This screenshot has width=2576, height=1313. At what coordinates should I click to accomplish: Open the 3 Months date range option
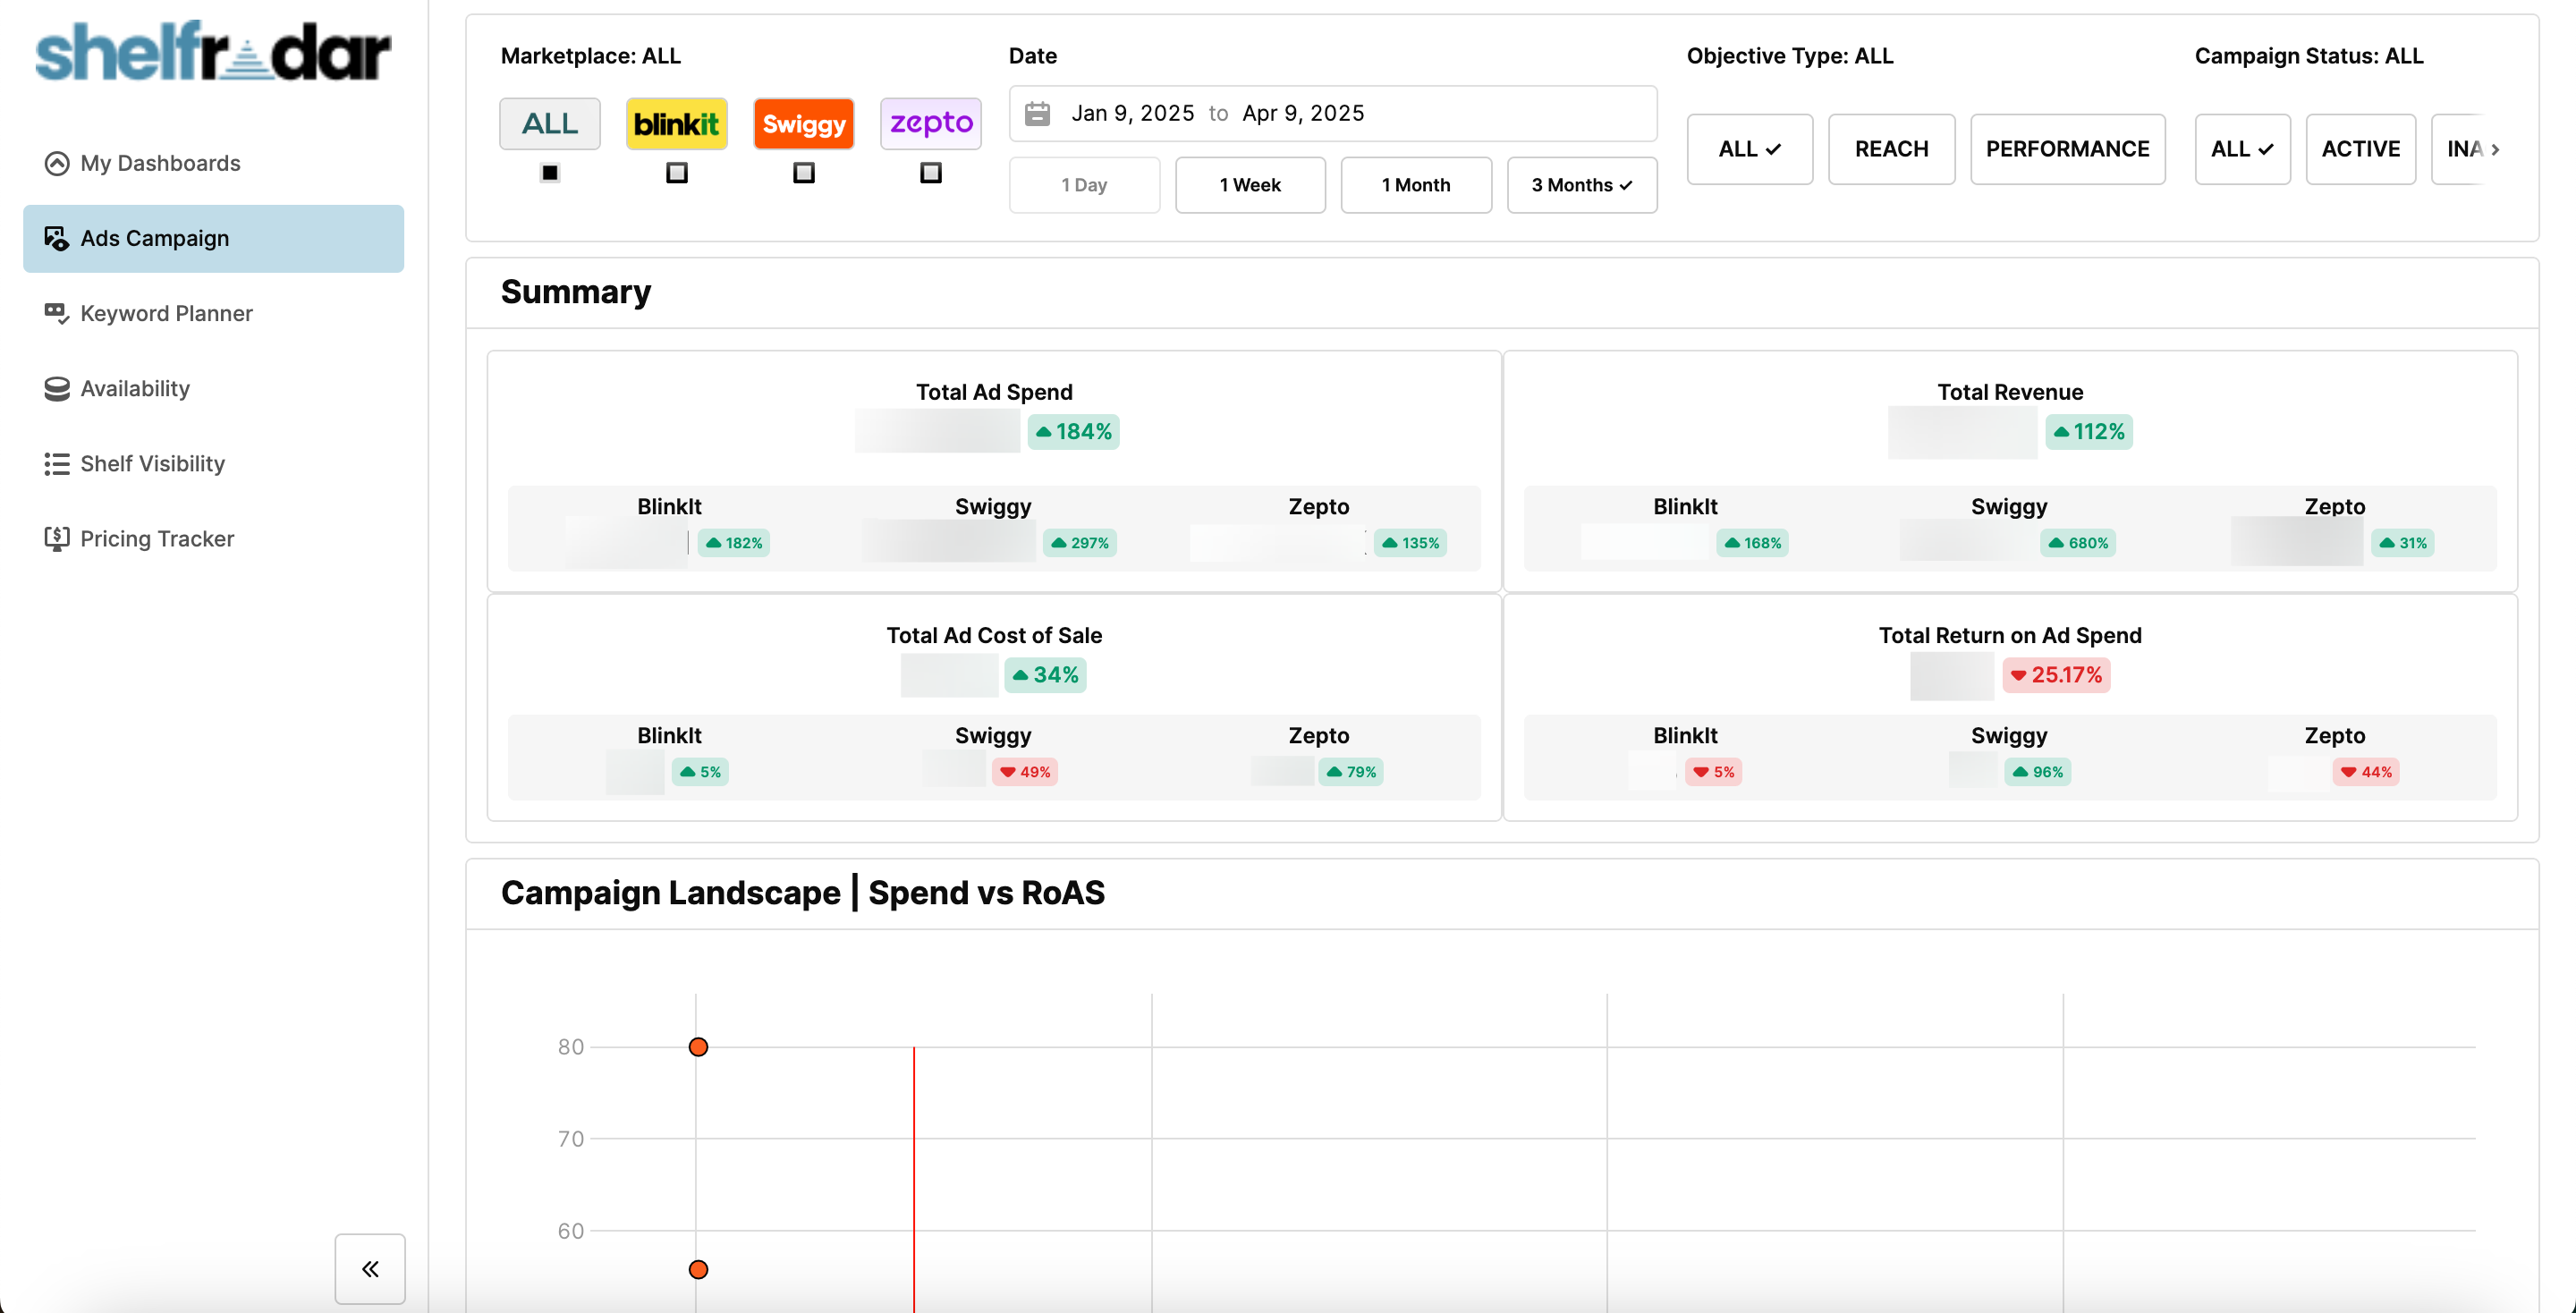click(x=1581, y=185)
